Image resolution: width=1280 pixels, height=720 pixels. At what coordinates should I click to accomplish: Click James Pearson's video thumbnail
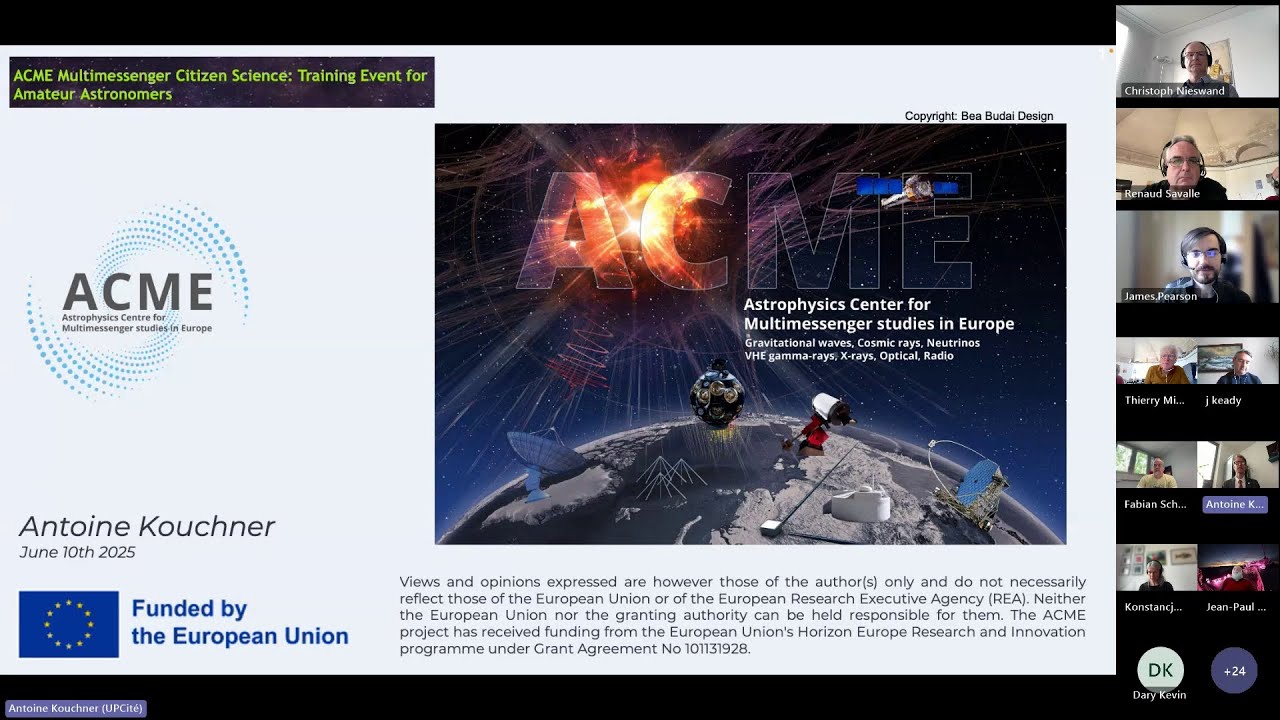[1197, 257]
